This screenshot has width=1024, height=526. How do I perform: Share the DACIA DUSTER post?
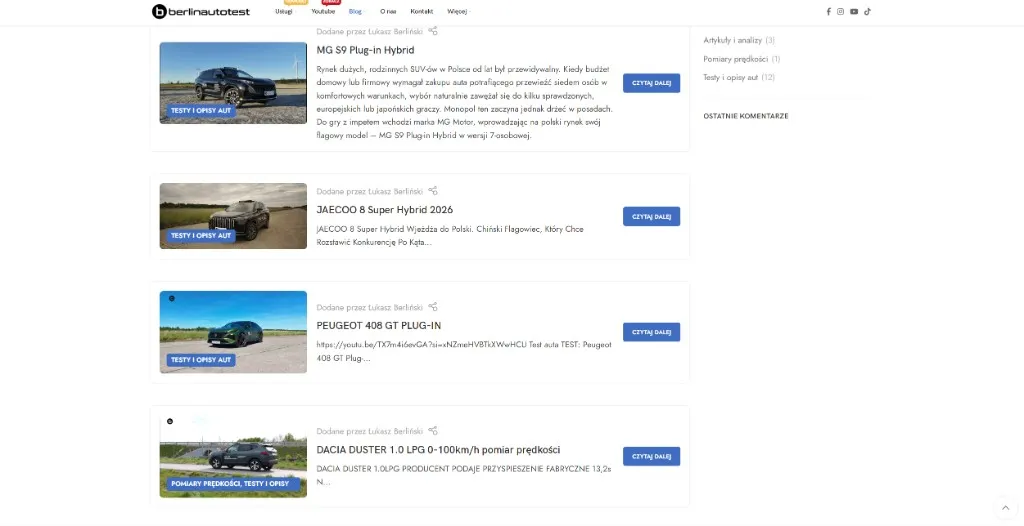[432, 431]
